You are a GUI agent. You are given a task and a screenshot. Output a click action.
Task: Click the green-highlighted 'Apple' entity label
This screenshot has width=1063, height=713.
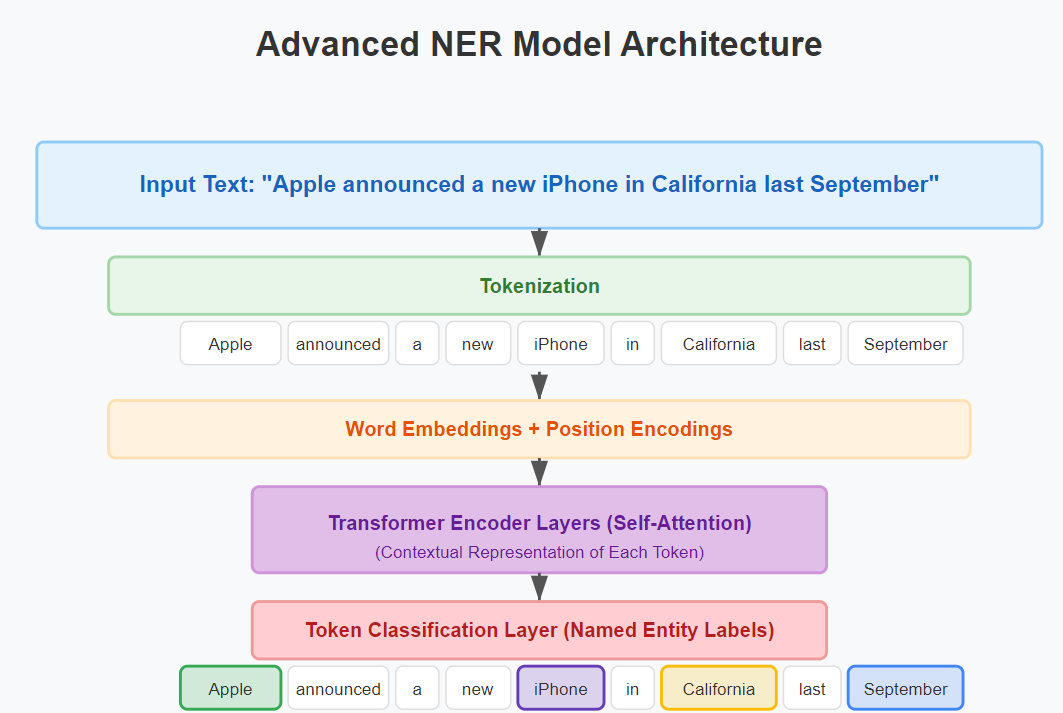pos(230,688)
